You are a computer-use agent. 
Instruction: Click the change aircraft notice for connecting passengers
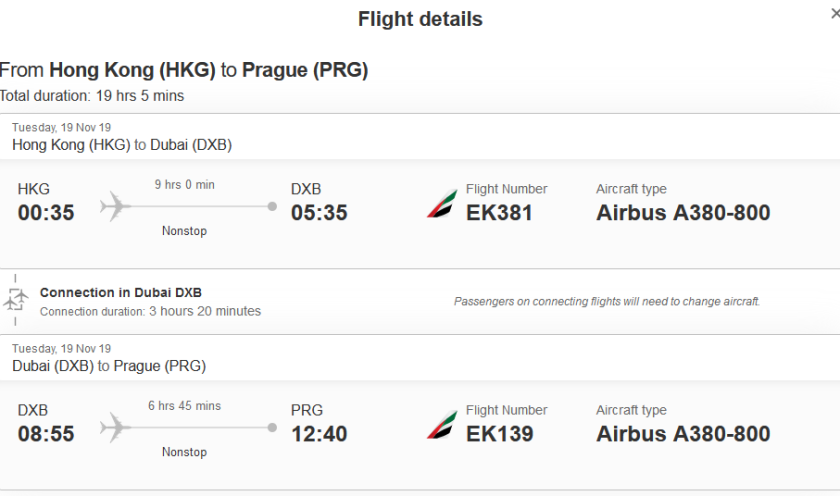click(x=606, y=301)
